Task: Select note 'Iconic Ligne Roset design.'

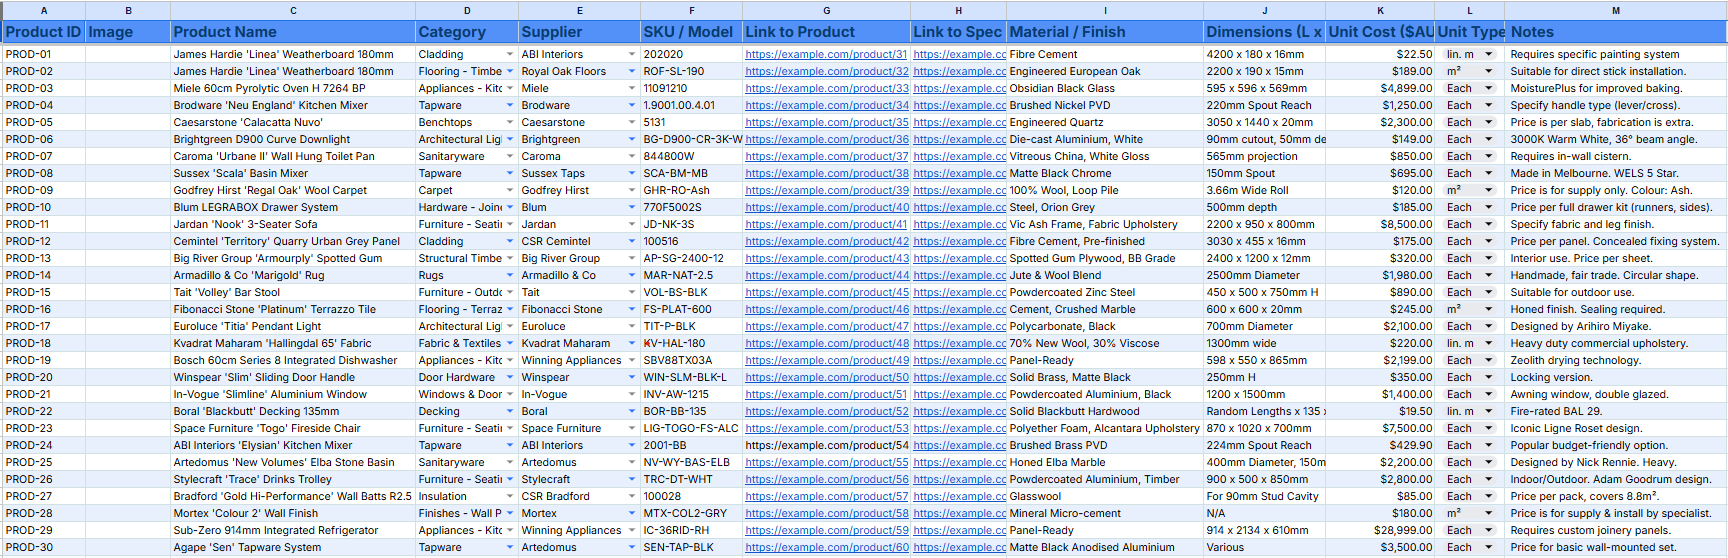Action: 1616,429
